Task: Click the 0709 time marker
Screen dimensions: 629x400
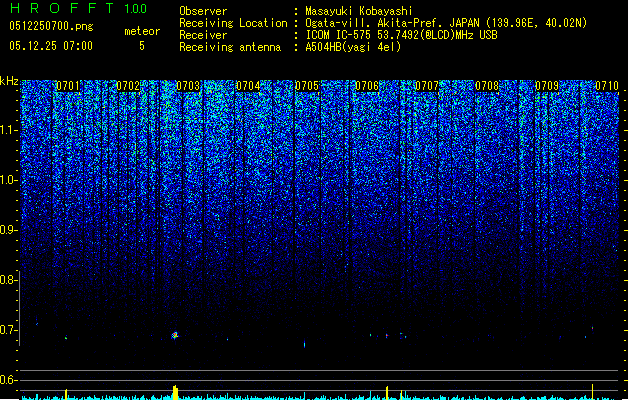Action: coord(547,86)
